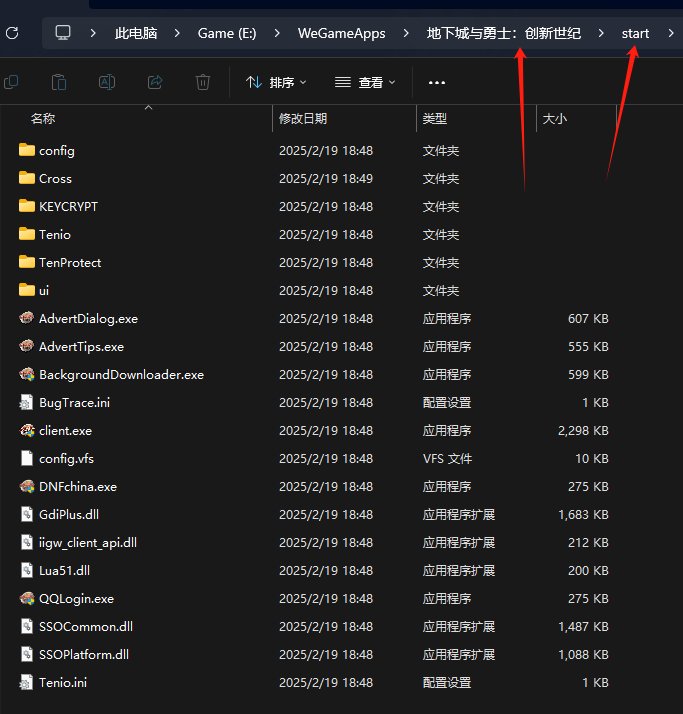The width and height of the screenshot is (683, 714).
Task: Go to 此电脑 in the breadcrumb
Action: point(136,33)
